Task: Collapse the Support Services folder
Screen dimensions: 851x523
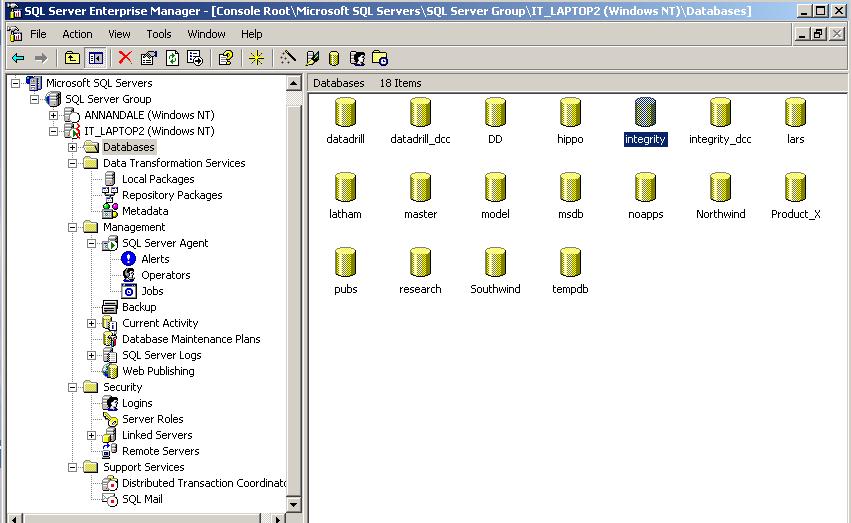Action: pos(72,467)
